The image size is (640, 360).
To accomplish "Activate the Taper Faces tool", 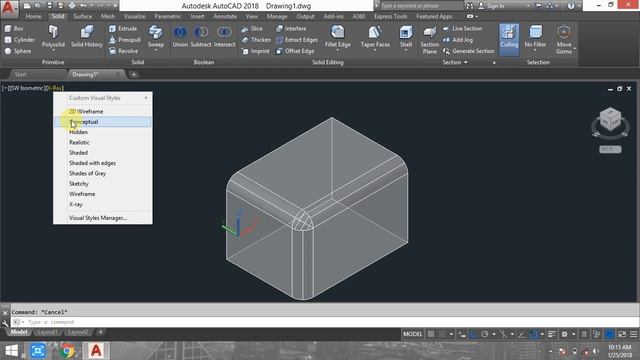I will pyautogui.click(x=375, y=36).
